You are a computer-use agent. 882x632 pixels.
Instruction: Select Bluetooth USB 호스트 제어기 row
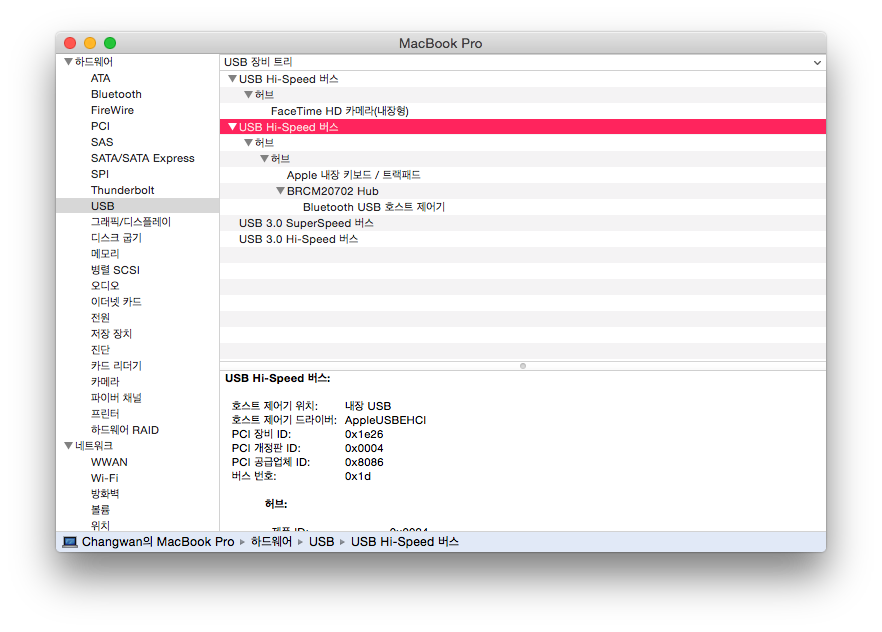374,207
